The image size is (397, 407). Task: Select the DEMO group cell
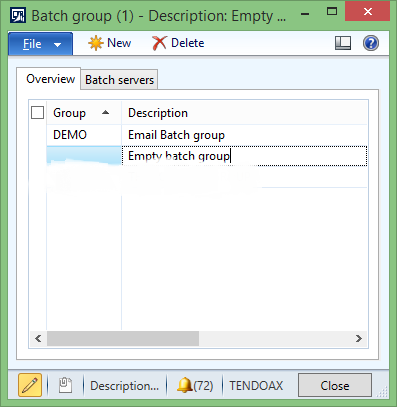coord(84,135)
